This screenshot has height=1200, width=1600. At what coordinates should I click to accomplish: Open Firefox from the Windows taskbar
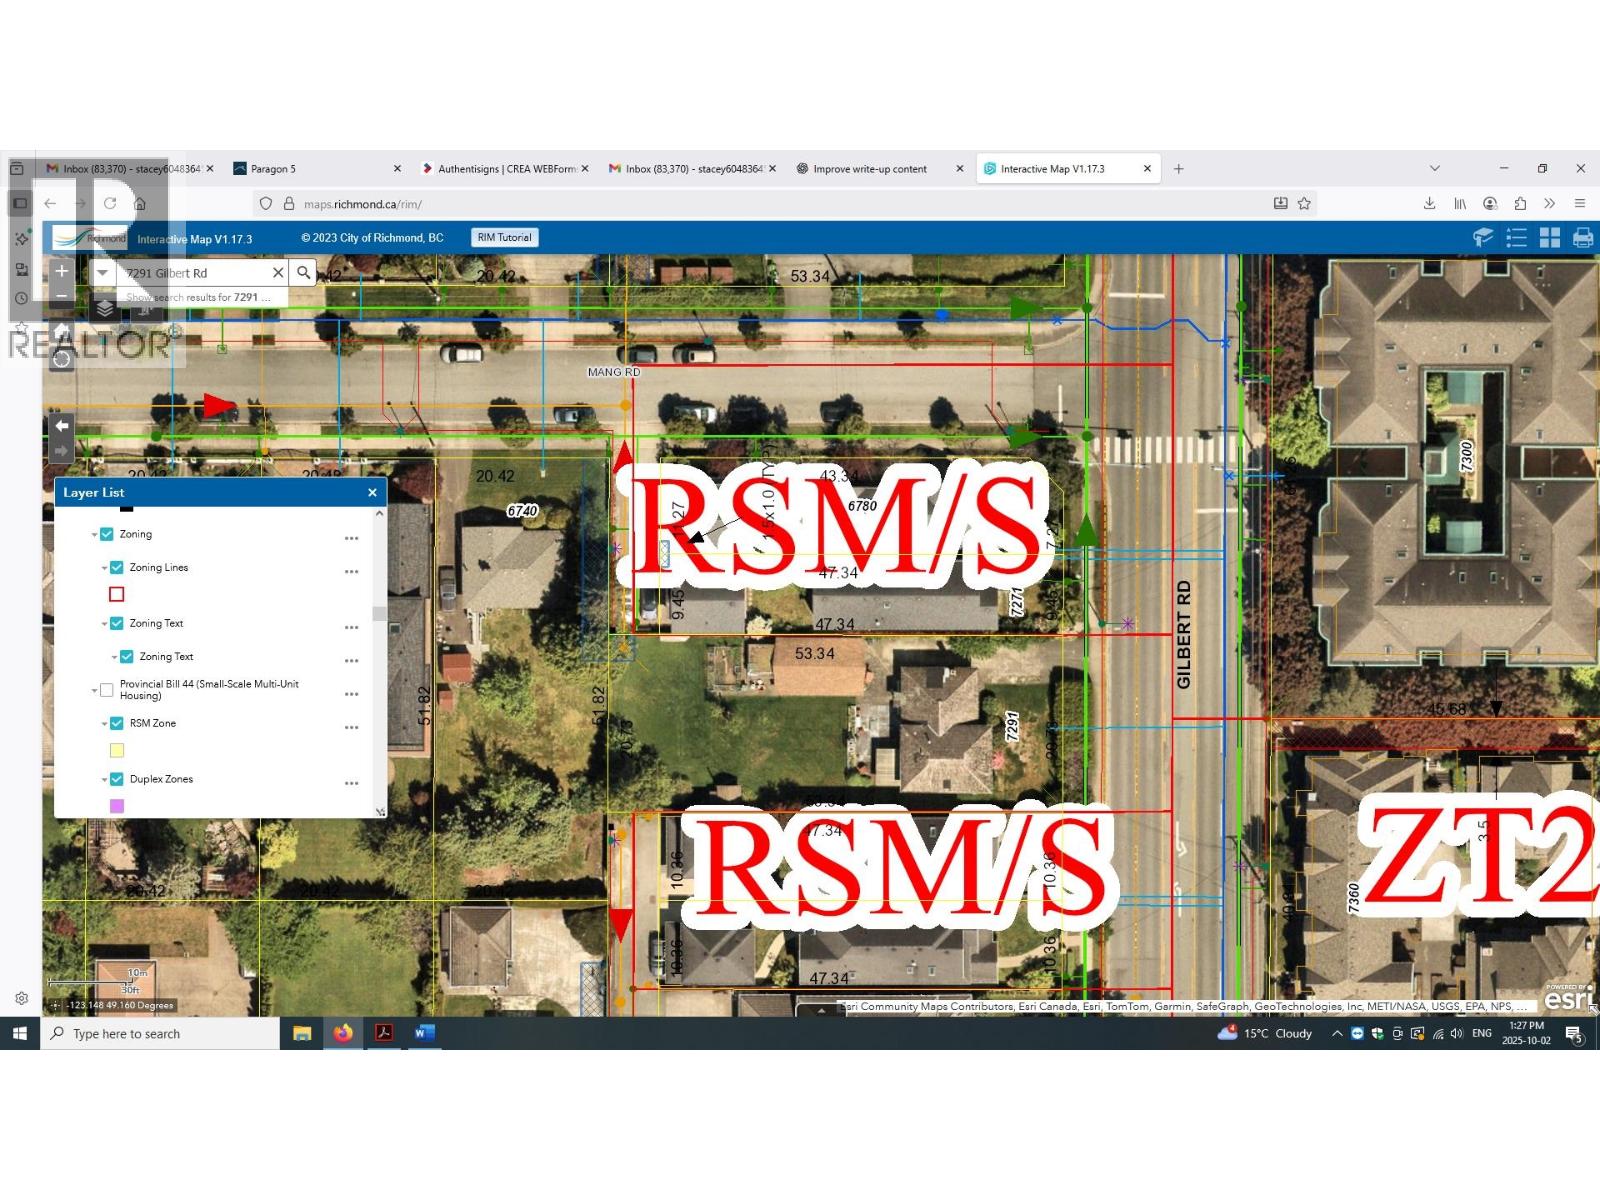(x=343, y=1033)
